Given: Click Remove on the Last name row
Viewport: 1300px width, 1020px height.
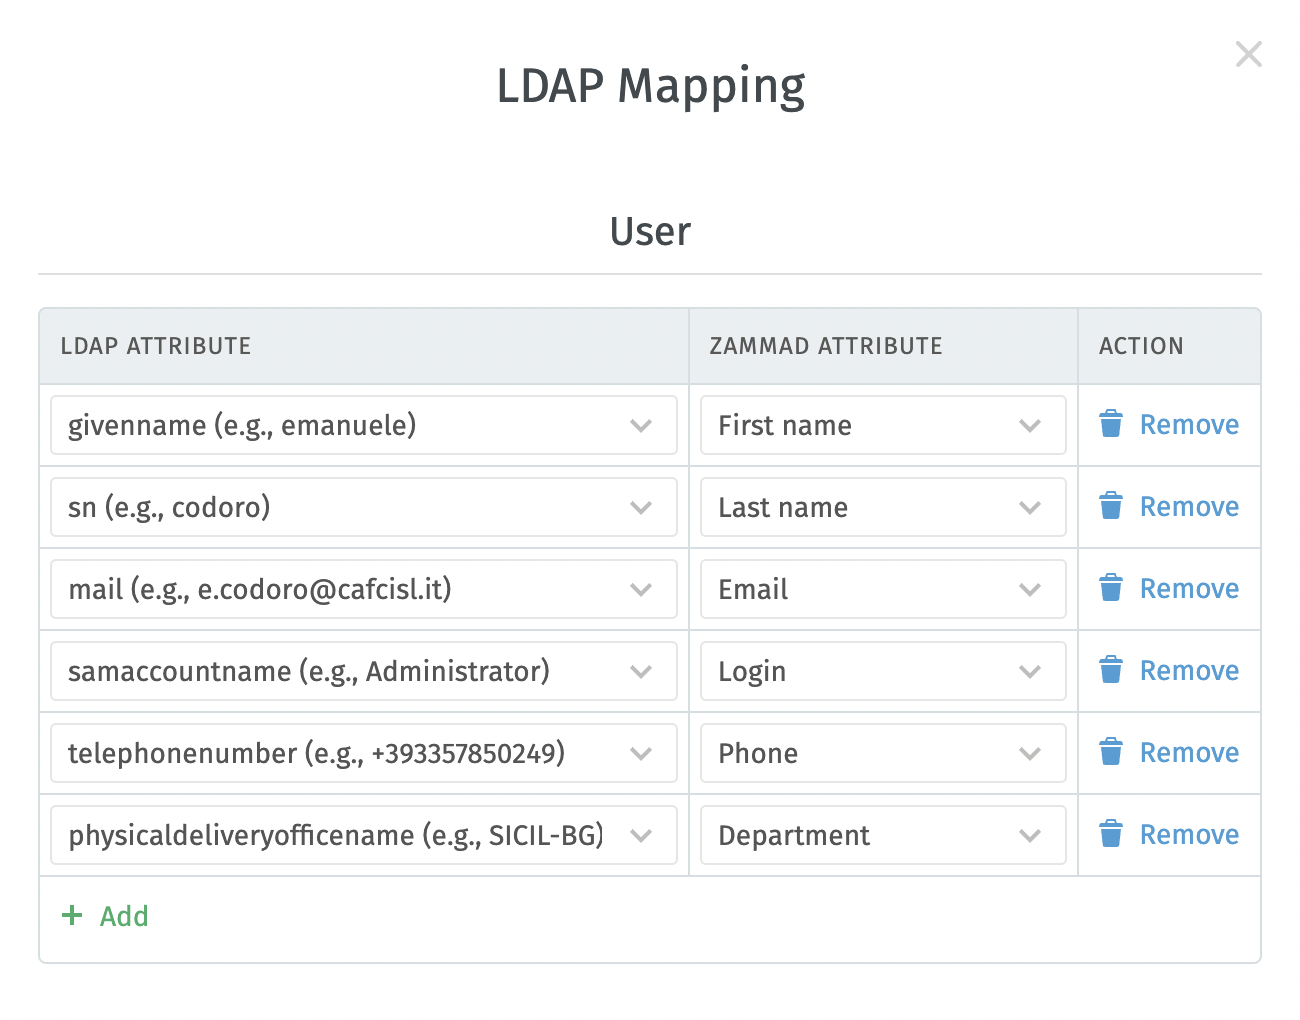Looking at the screenshot, I should coord(1189,506).
